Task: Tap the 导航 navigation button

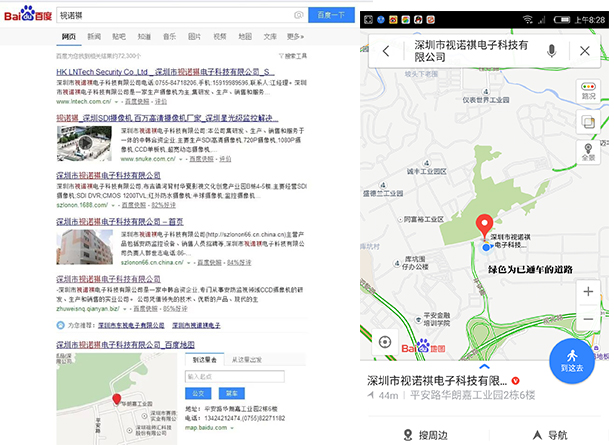Action: click(x=550, y=435)
